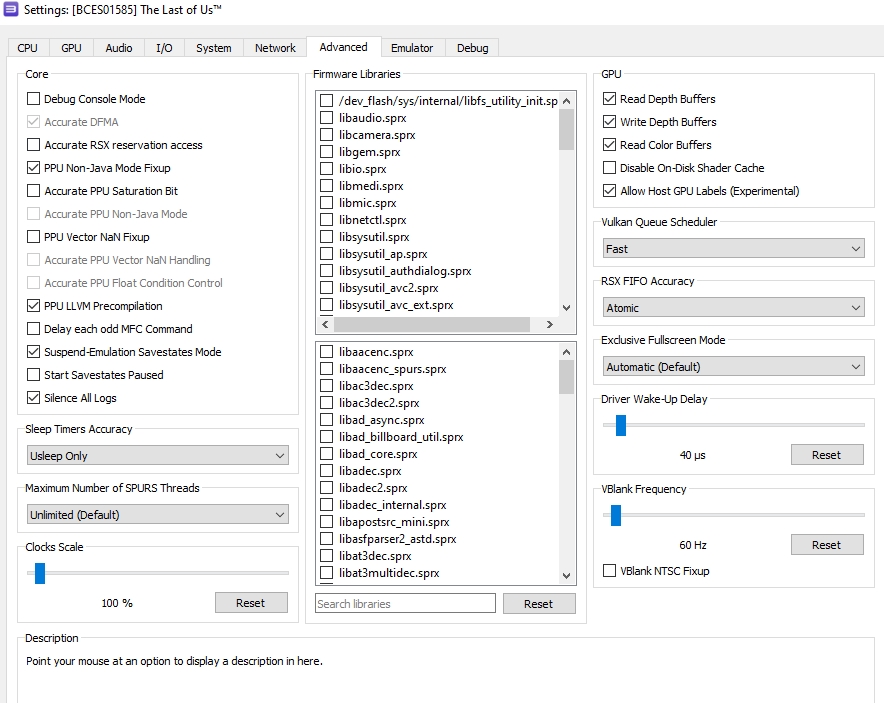Viewport: 884px width, 703px height.
Task: Check libsysutil_avc2.sprx library
Action: [326, 288]
